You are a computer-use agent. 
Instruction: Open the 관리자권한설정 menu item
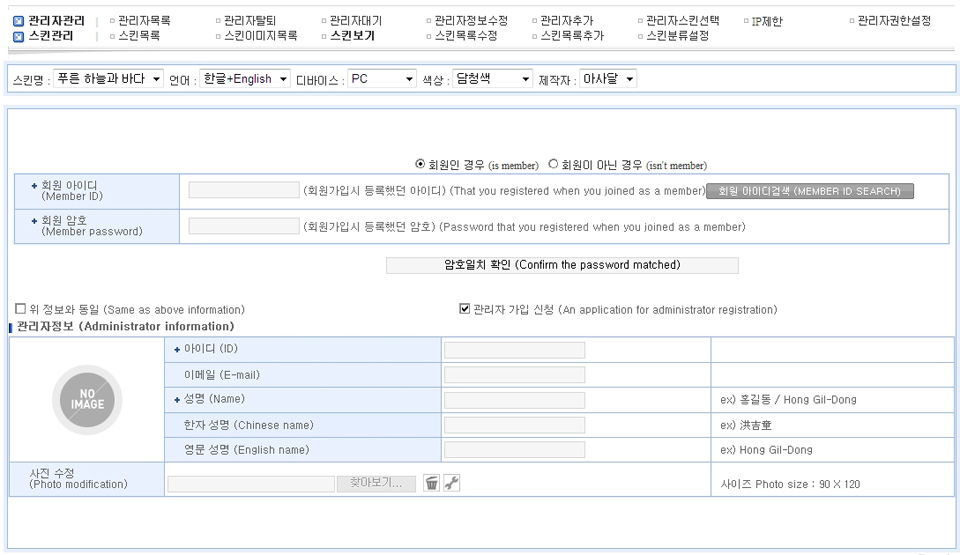[x=894, y=21]
